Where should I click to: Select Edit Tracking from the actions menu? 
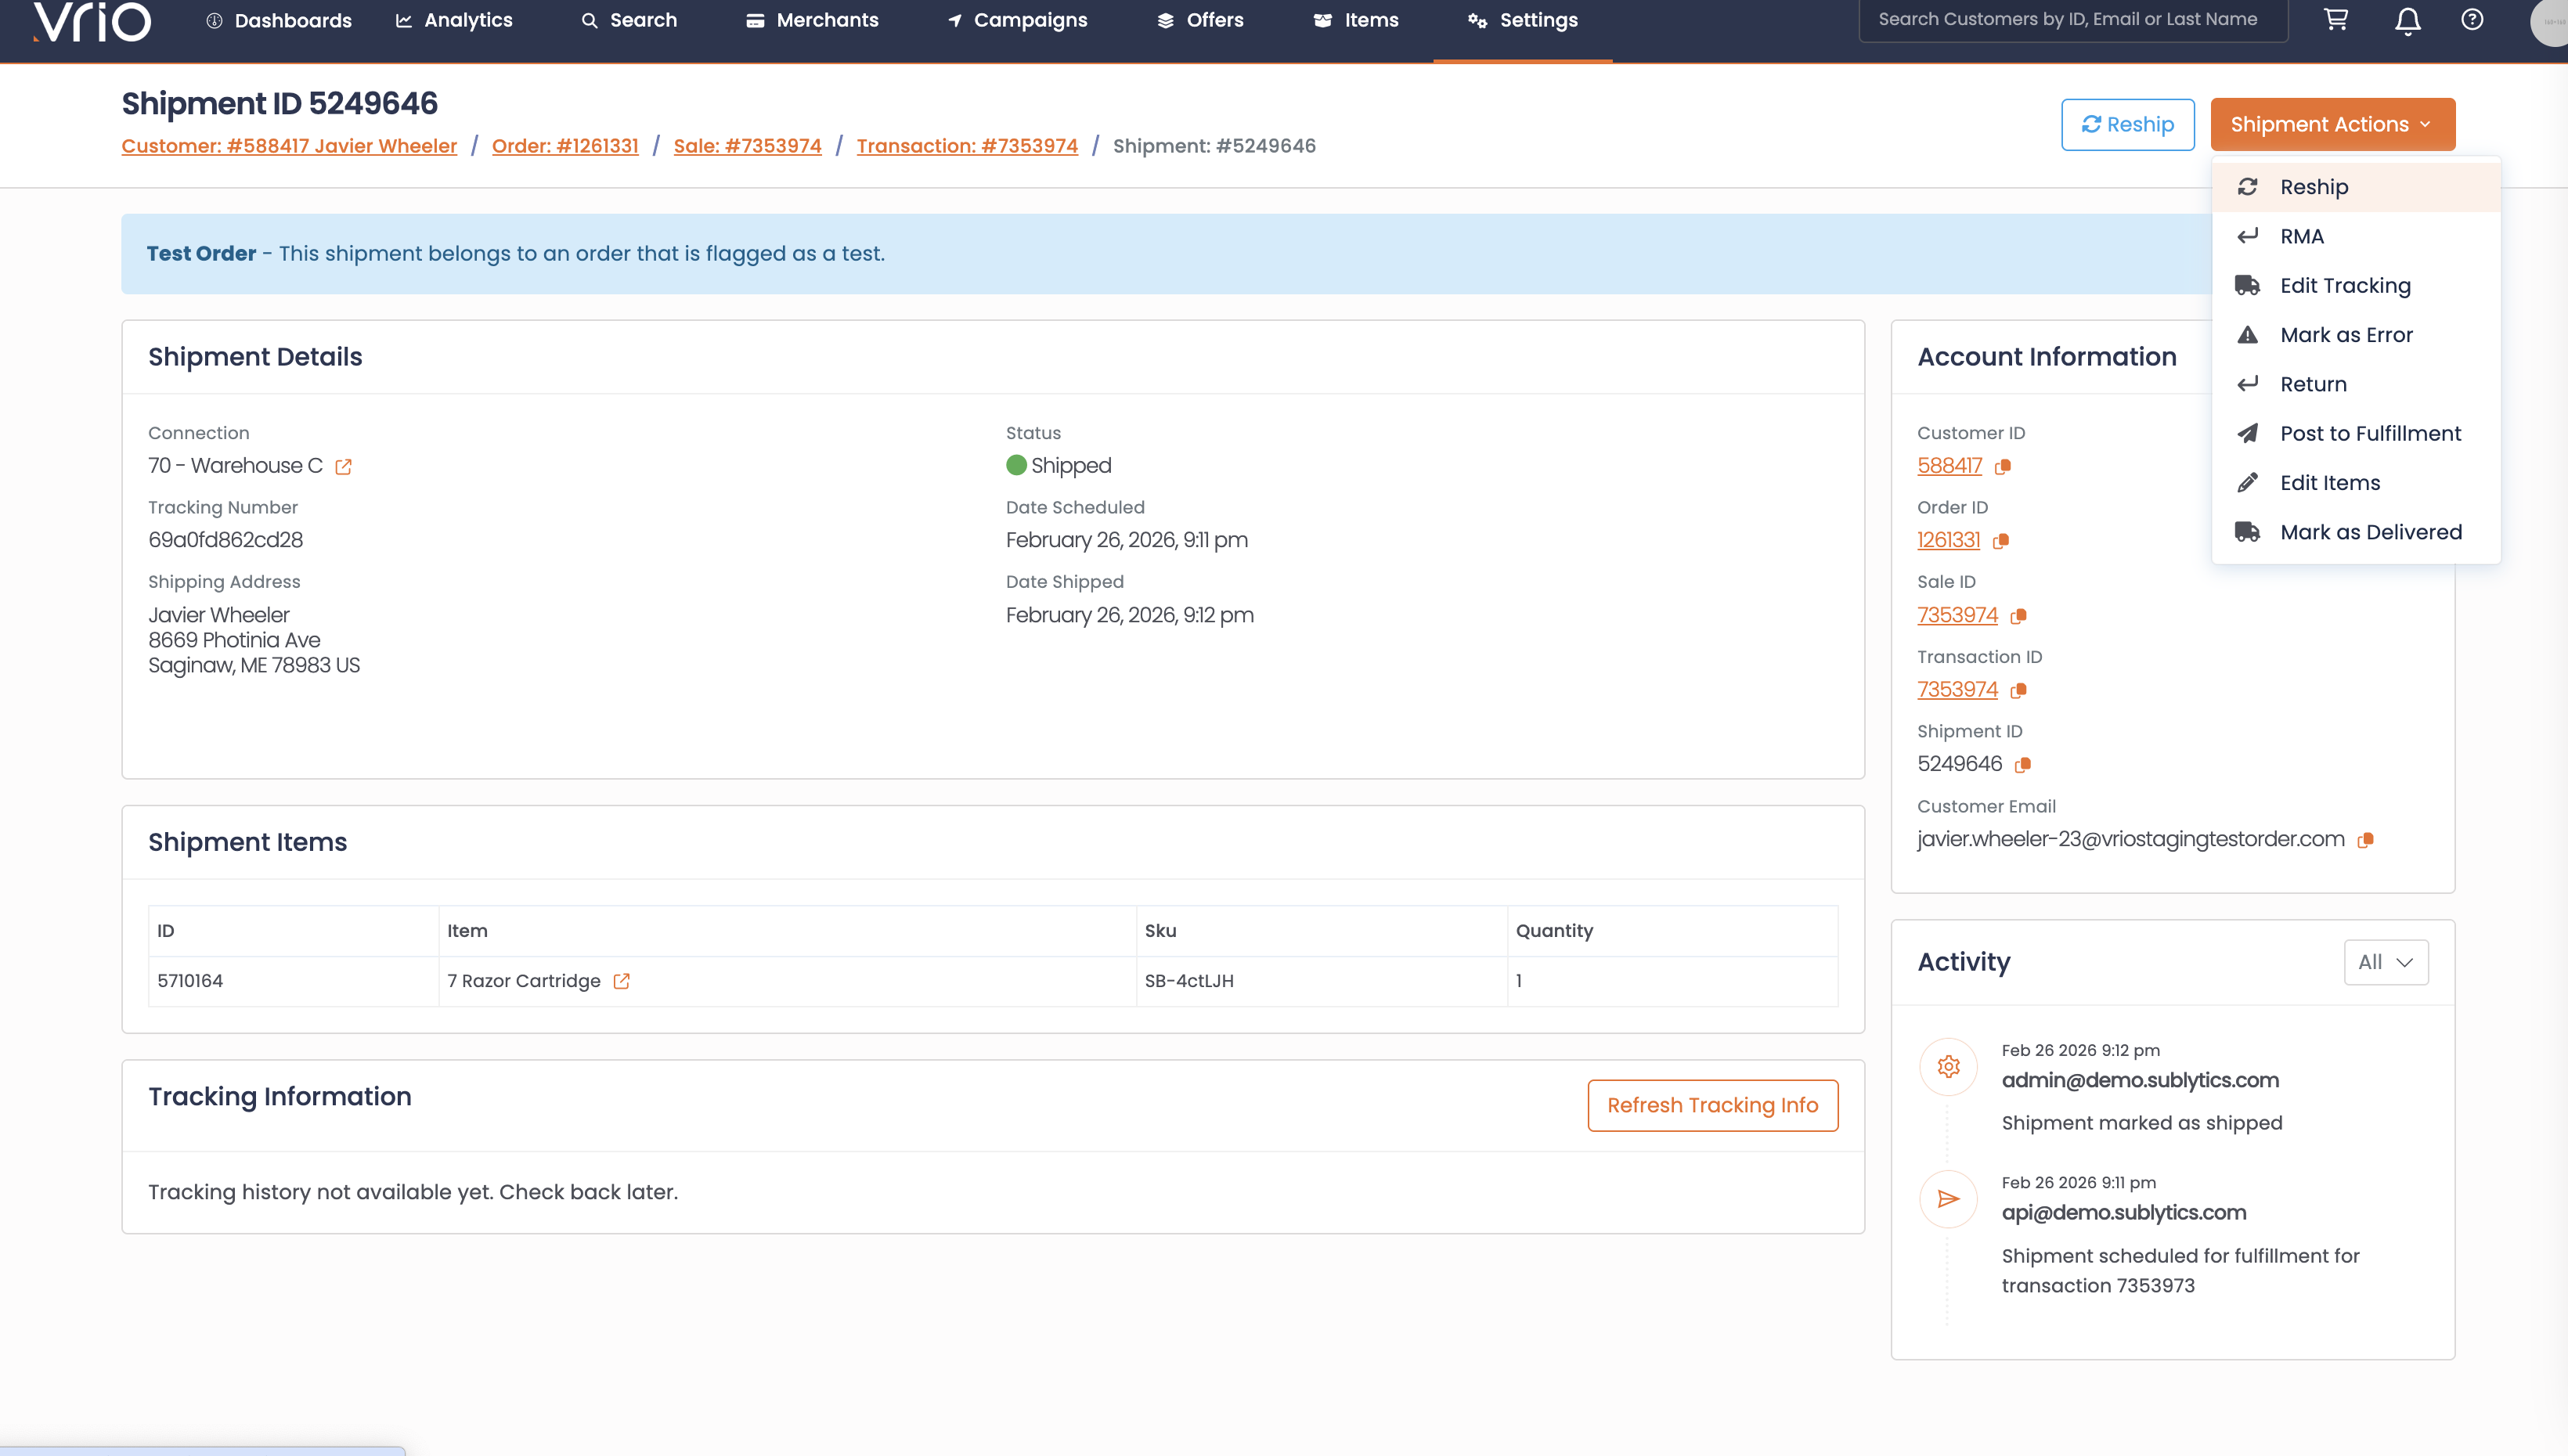(x=2344, y=286)
